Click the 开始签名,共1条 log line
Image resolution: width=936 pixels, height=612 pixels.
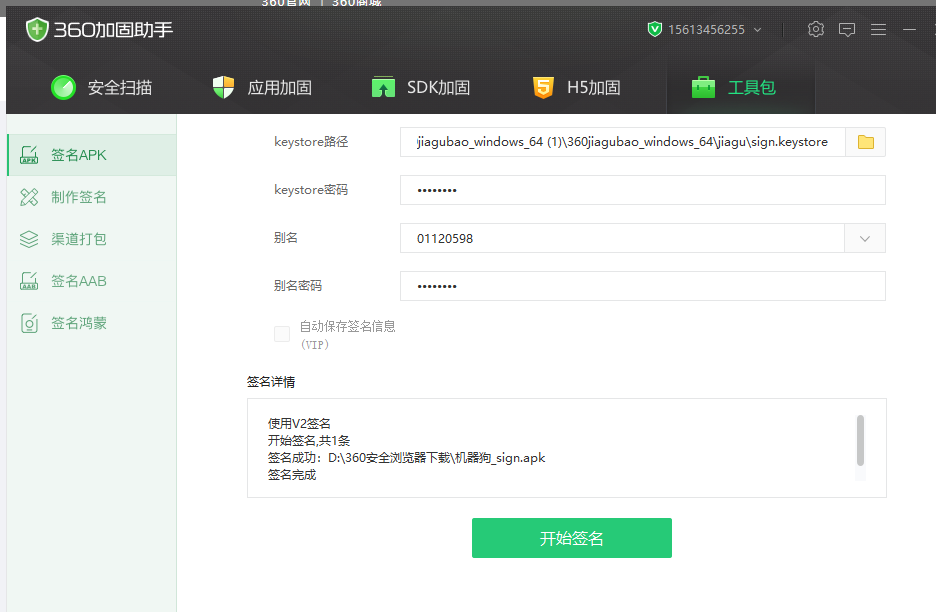pos(309,441)
